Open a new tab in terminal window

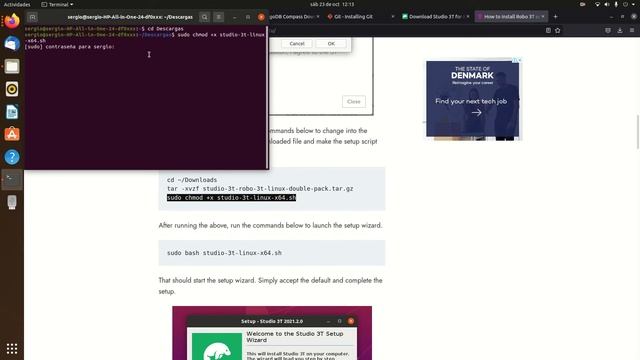[32, 17]
